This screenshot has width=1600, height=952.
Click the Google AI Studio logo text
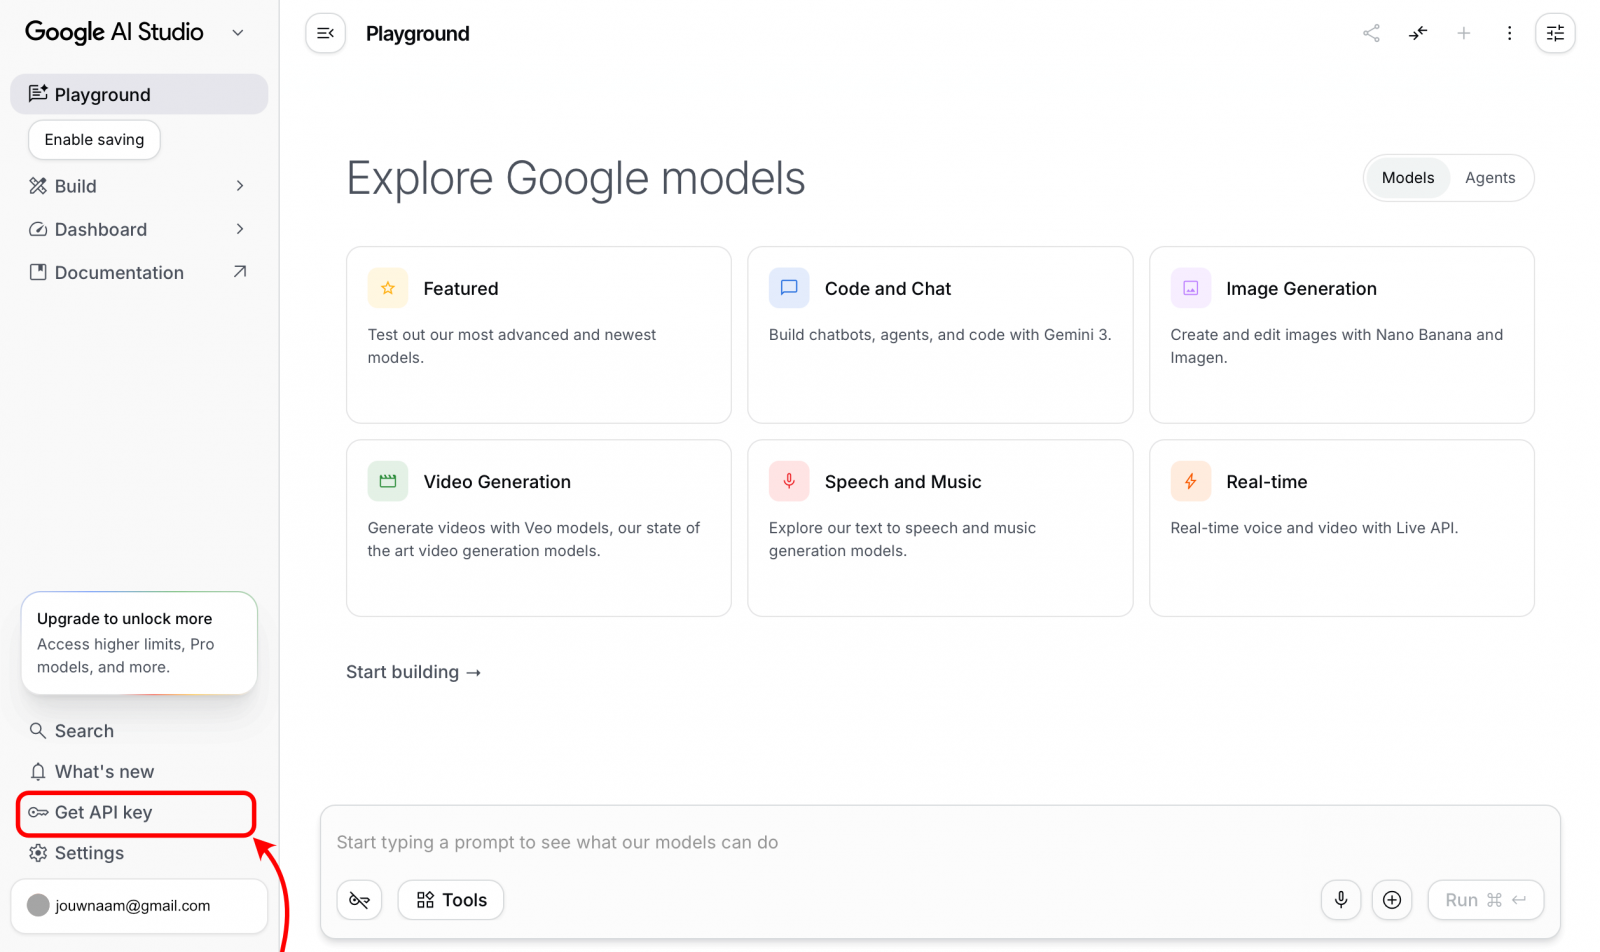tap(114, 32)
